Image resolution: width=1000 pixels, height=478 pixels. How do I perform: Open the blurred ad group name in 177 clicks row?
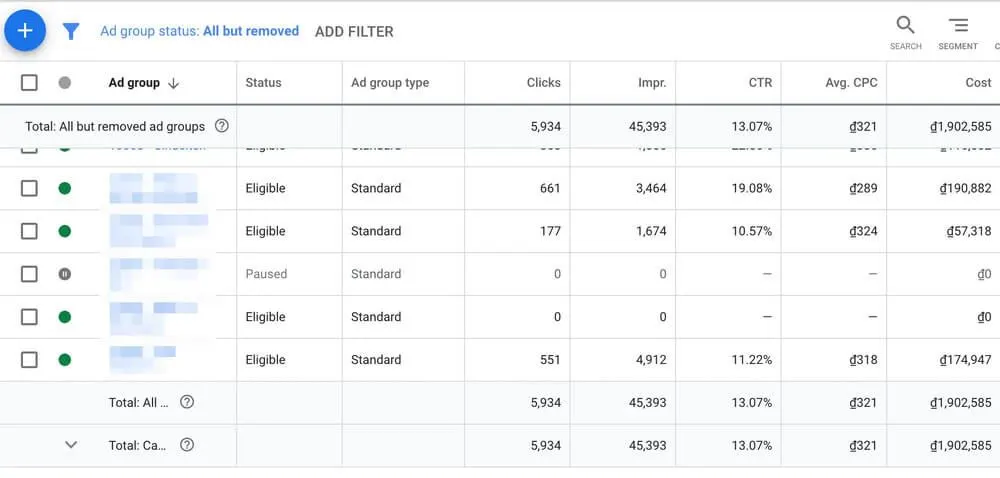pyautogui.click(x=158, y=231)
